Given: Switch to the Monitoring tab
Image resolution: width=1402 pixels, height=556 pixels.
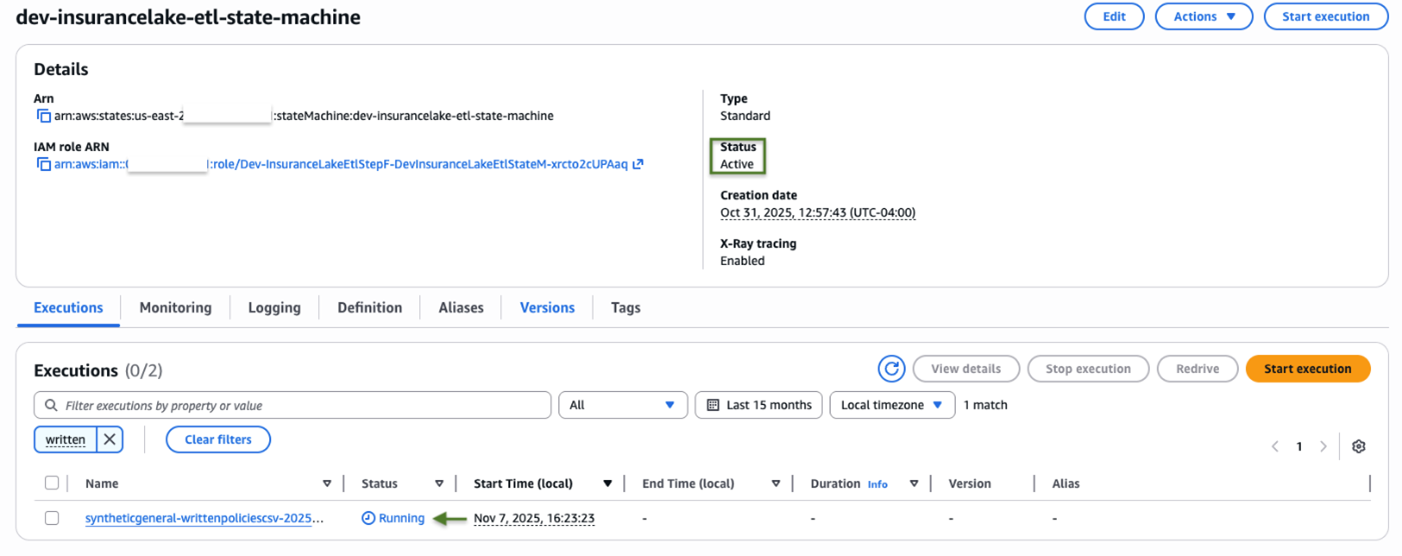Looking at the screenshot, I should pos(175,308).
